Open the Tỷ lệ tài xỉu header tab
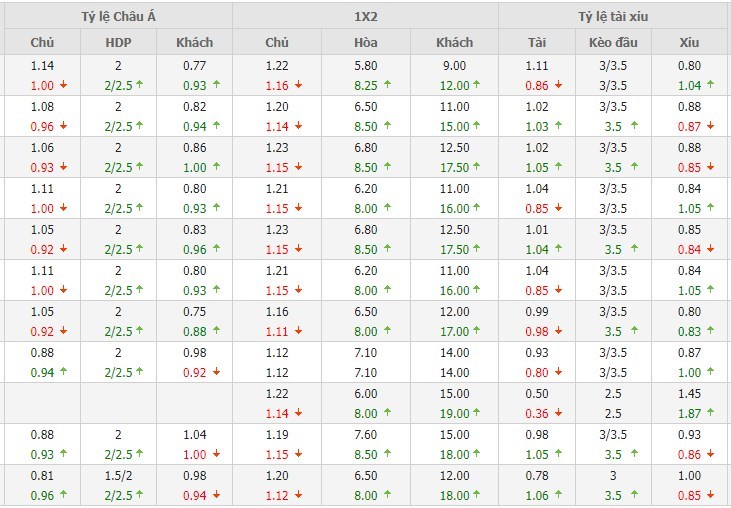Screen dimensions: 731x508 614,16
